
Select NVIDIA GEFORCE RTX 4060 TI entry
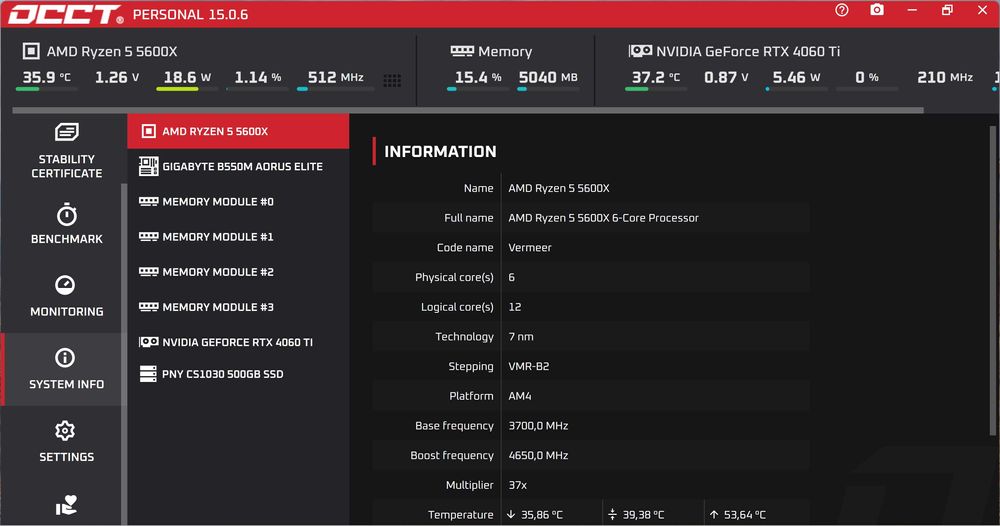[239, 342]
